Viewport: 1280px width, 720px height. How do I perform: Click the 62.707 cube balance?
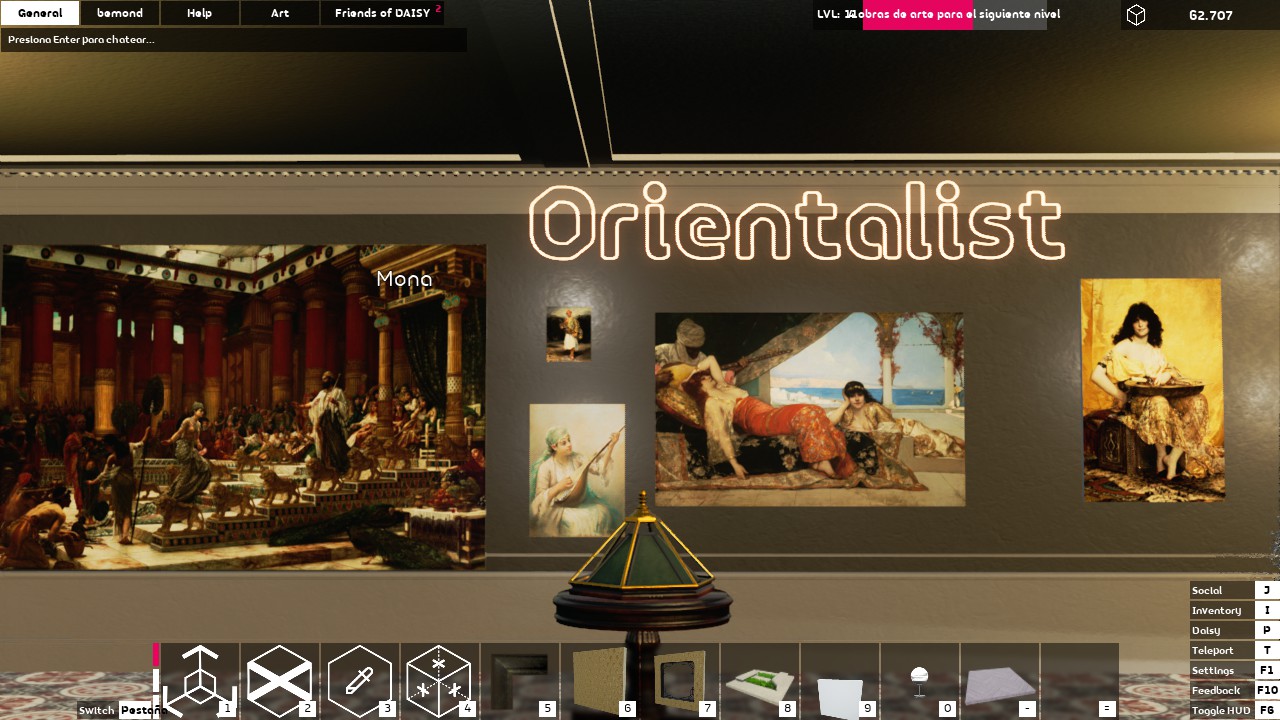click(x=1210, y=15)
